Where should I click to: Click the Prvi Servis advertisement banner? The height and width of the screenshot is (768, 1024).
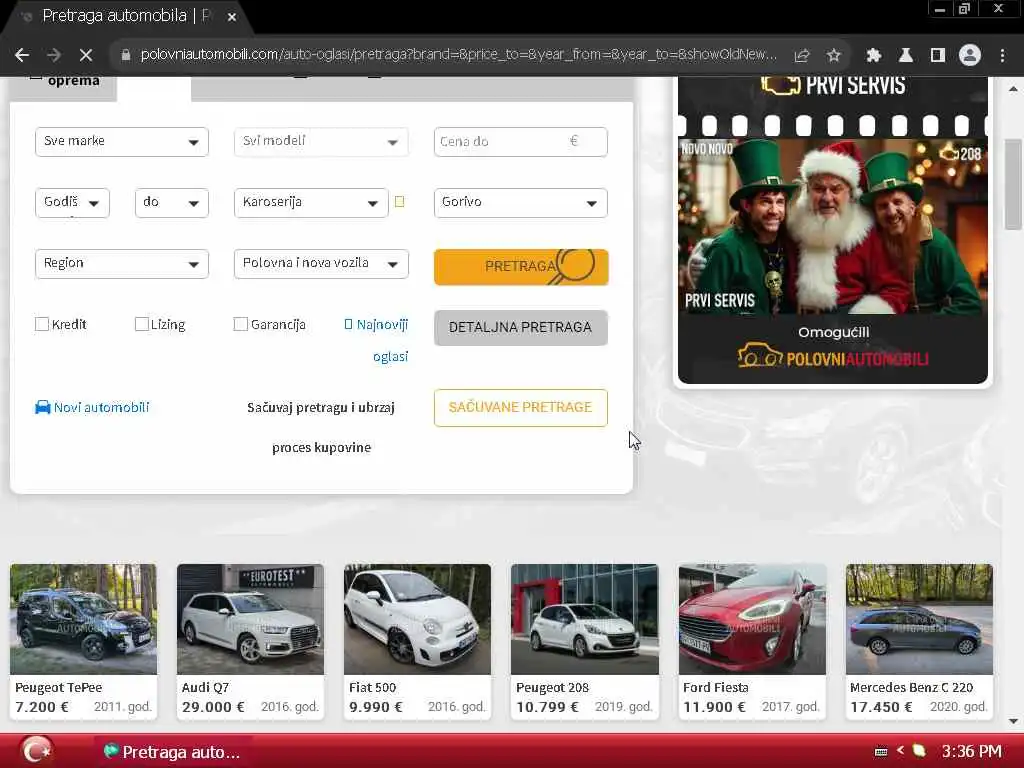(x=833, y=230)
